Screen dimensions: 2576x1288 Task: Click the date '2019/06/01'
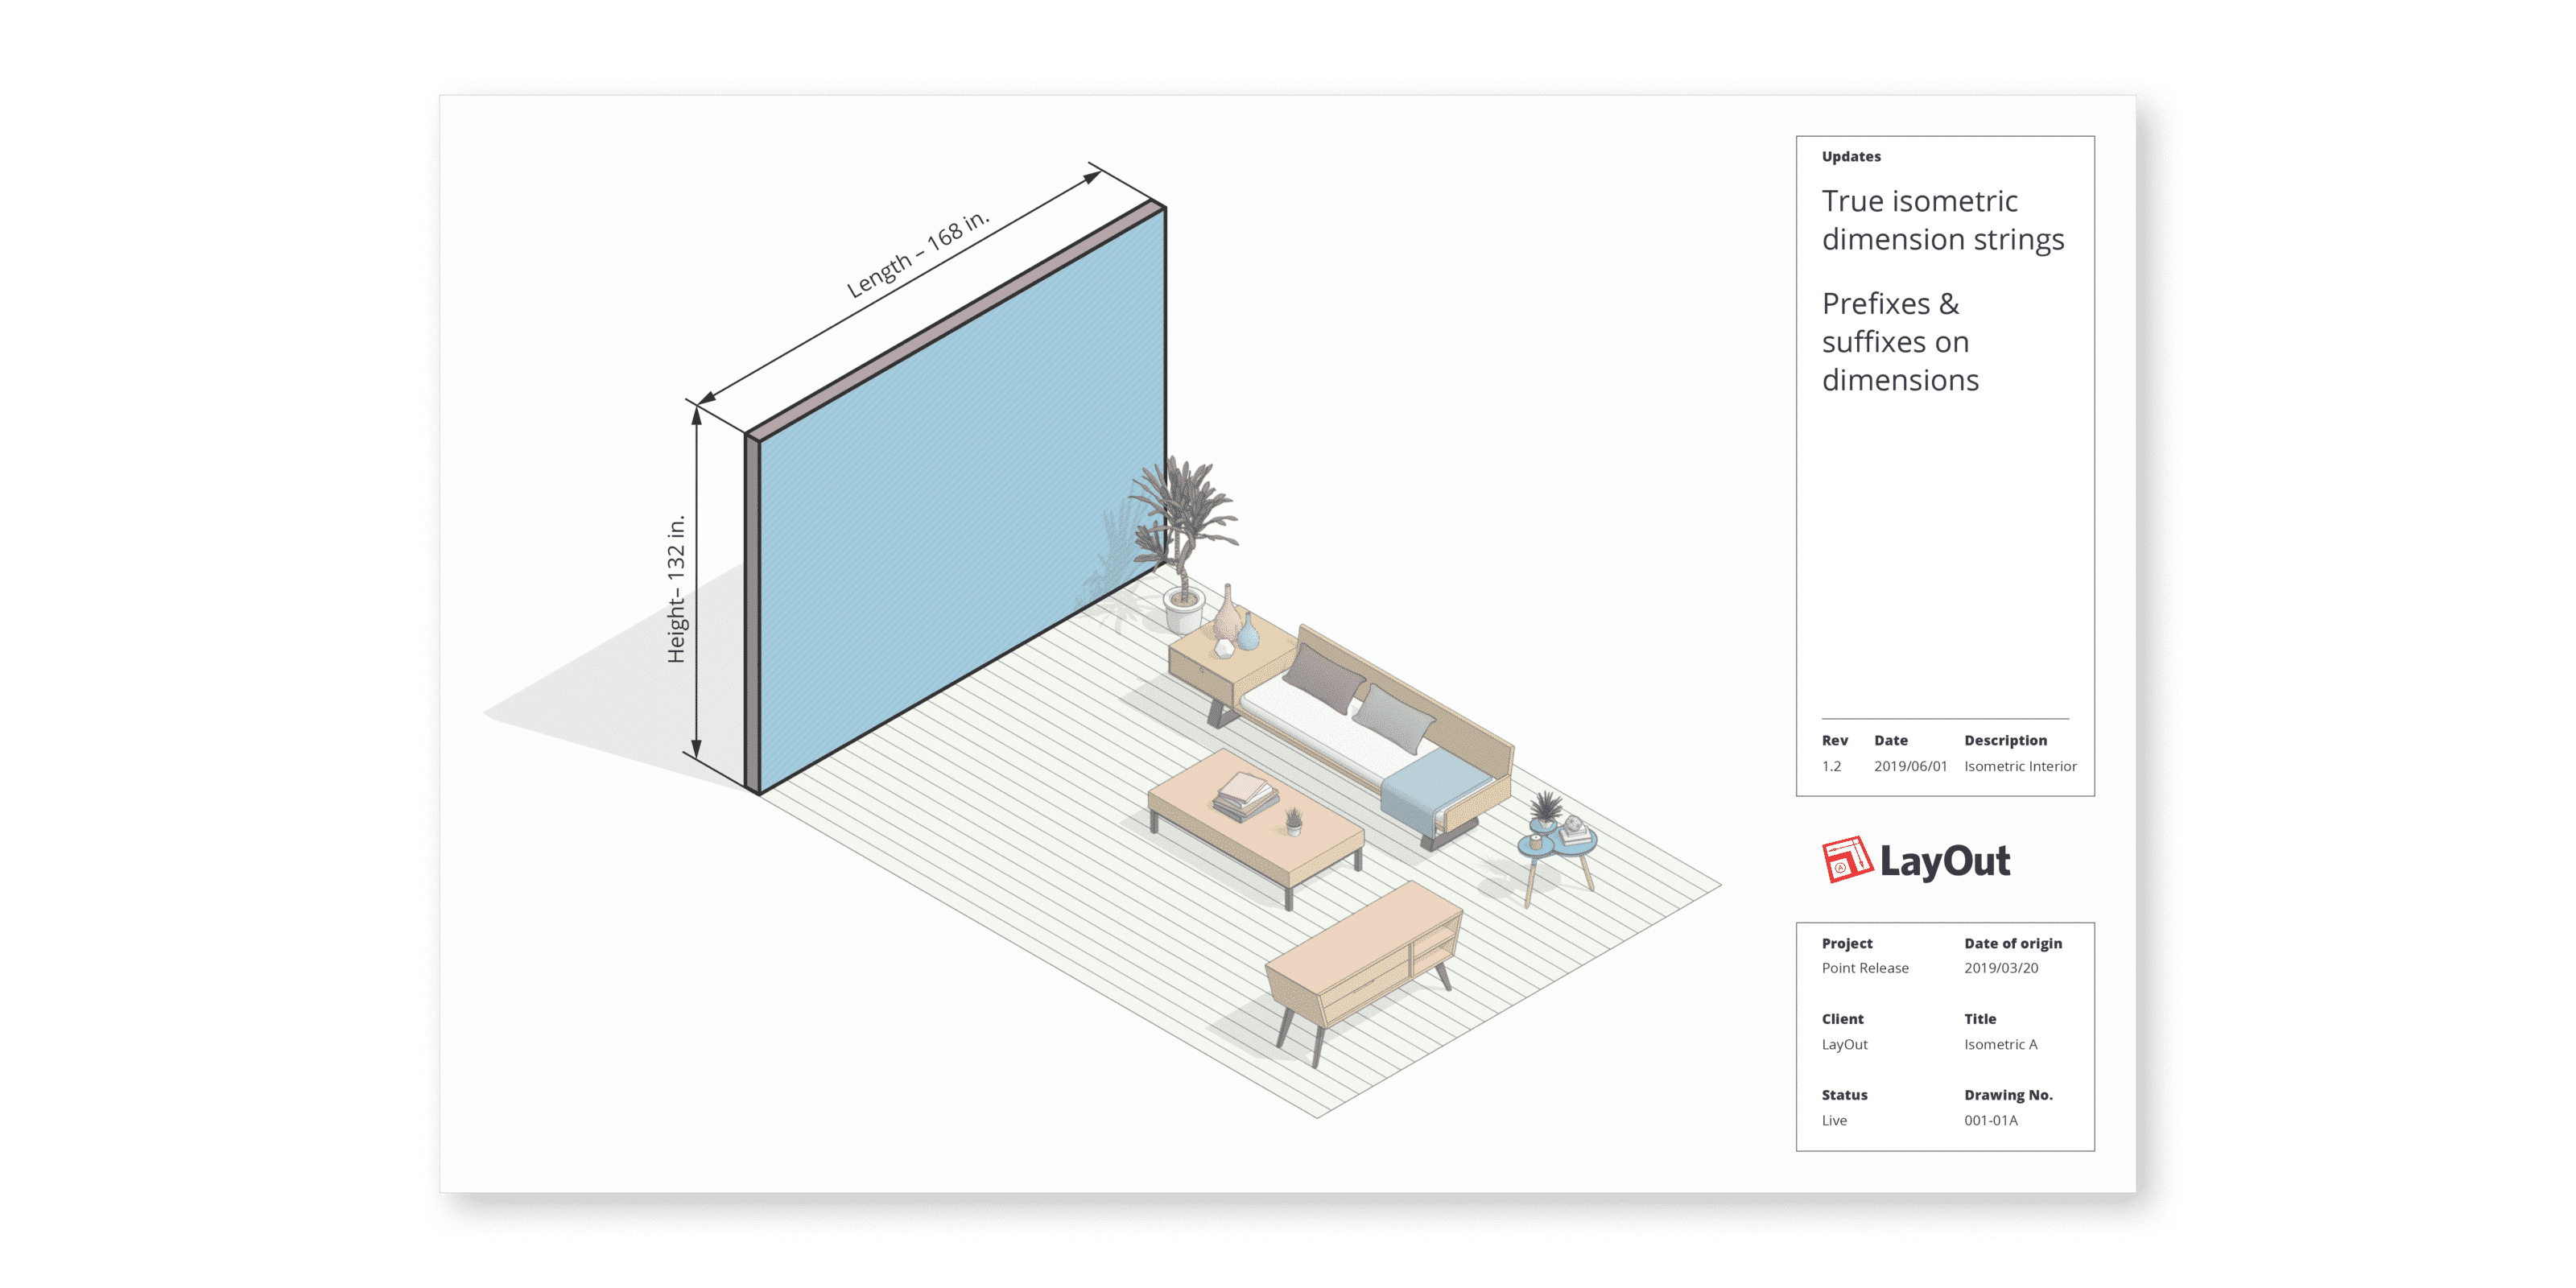1910,767
